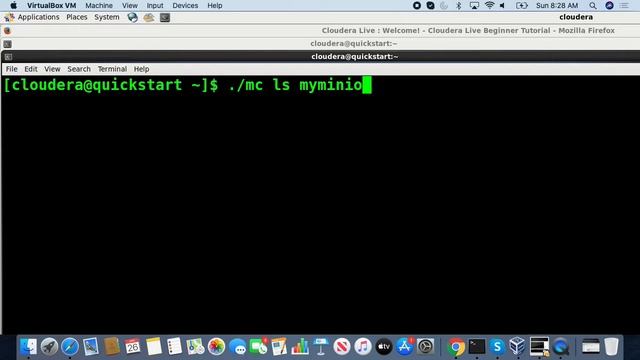Launch Google Chrome from the Dock
The width and height of the screenshot is (640, 360).
[x=456, y=347]
